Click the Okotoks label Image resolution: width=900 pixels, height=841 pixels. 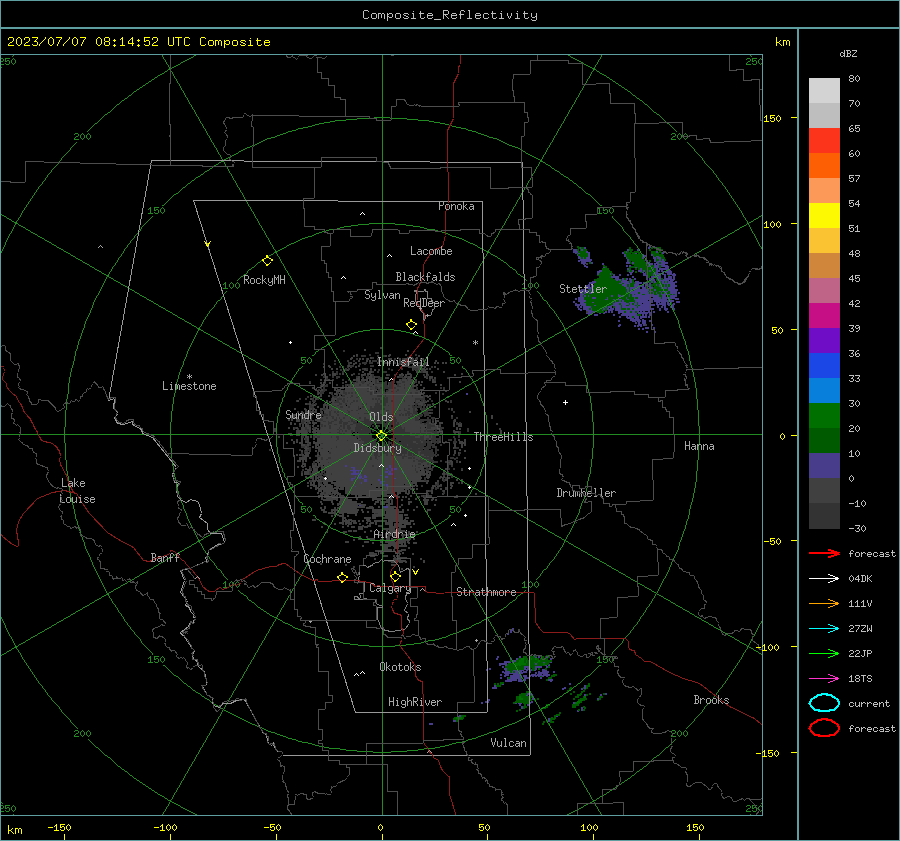(x=400, y=667)
